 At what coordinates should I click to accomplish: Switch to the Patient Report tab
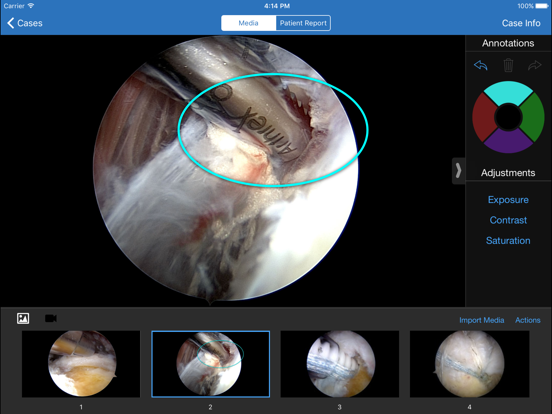pyautogui.click(x=303, y=23)
